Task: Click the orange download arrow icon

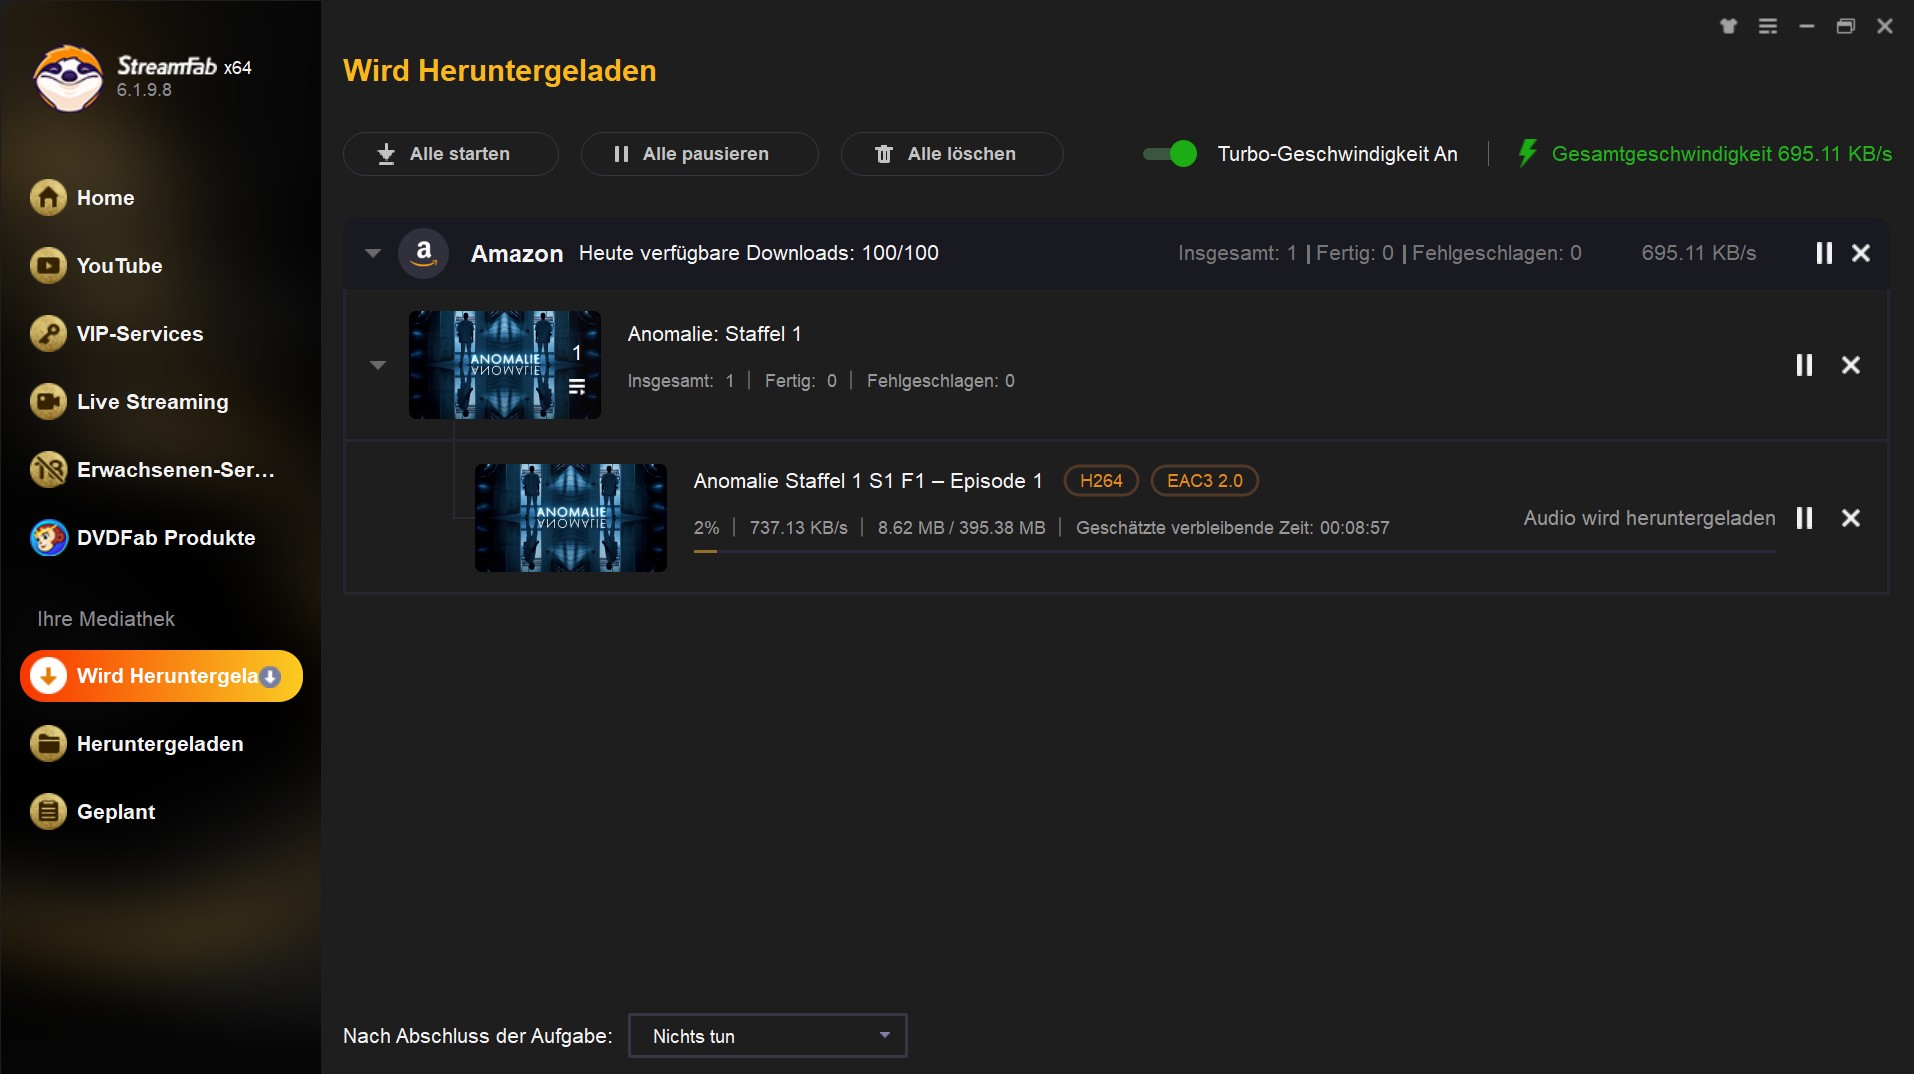Action: coord(48,676)
